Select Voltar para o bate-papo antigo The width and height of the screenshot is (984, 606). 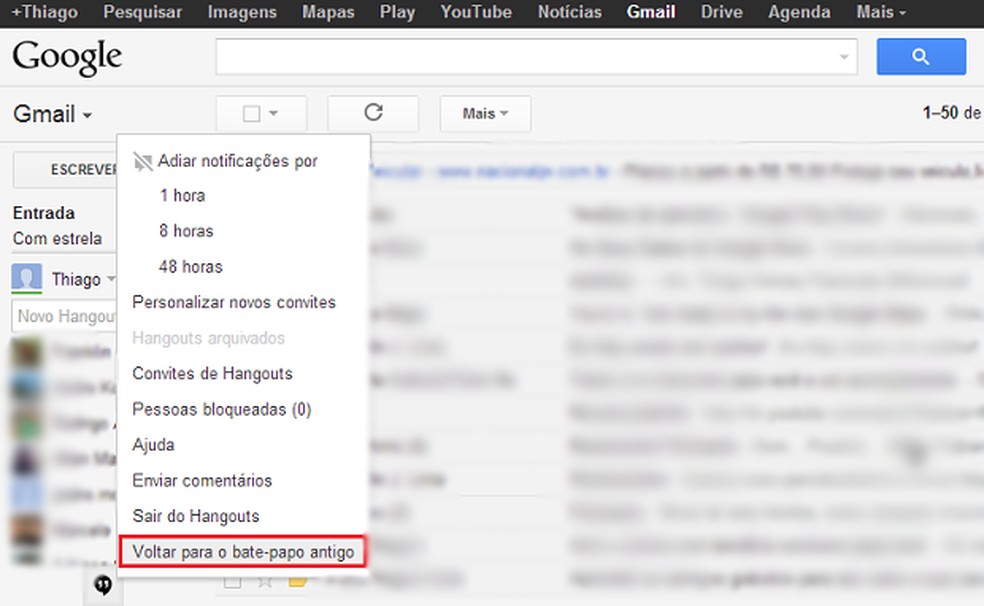pyautogui.click(x=243, y=552)
